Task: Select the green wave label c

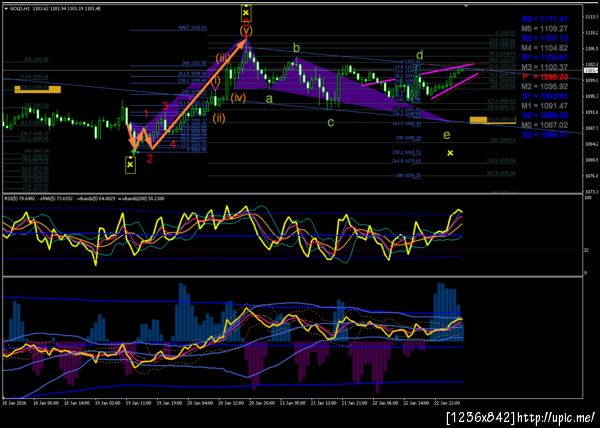Action: [331, 122]
